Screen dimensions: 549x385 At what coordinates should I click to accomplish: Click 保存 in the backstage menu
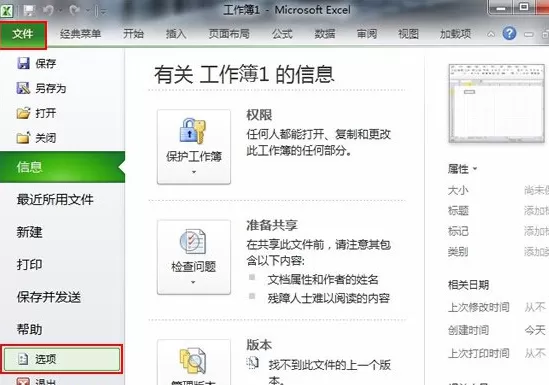point(36,63)
